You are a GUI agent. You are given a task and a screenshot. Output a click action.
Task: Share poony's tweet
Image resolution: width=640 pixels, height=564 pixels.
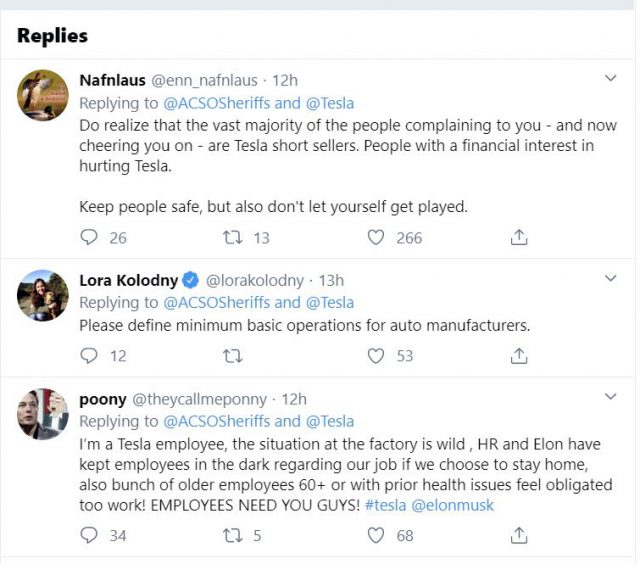pyautogui.click(x=519, y=535)
